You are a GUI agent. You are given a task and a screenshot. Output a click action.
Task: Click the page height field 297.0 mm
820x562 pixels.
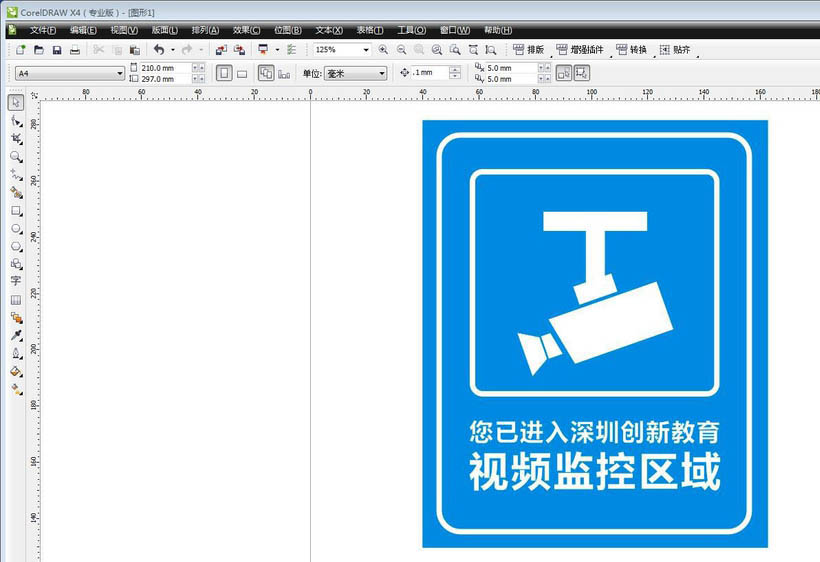(165, 79)
